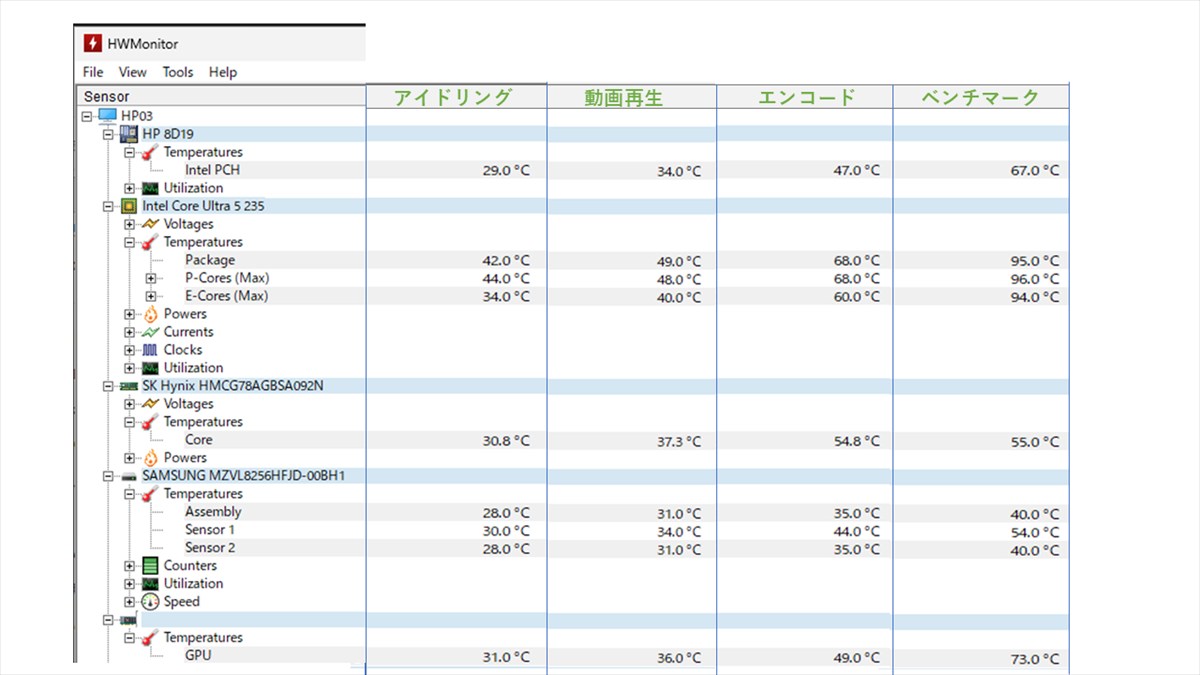Click the Speed gauge icon under SAMSUNG drive
Viewport: 1200px width, 675px height.
(150, 602)
